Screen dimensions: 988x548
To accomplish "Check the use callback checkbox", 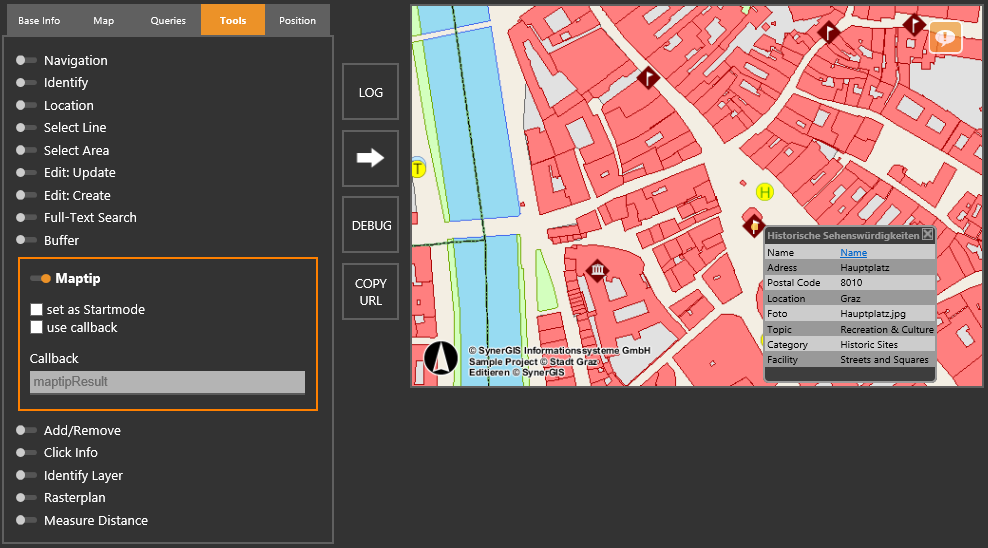I will pyautogui.click(x=37, y=328).
